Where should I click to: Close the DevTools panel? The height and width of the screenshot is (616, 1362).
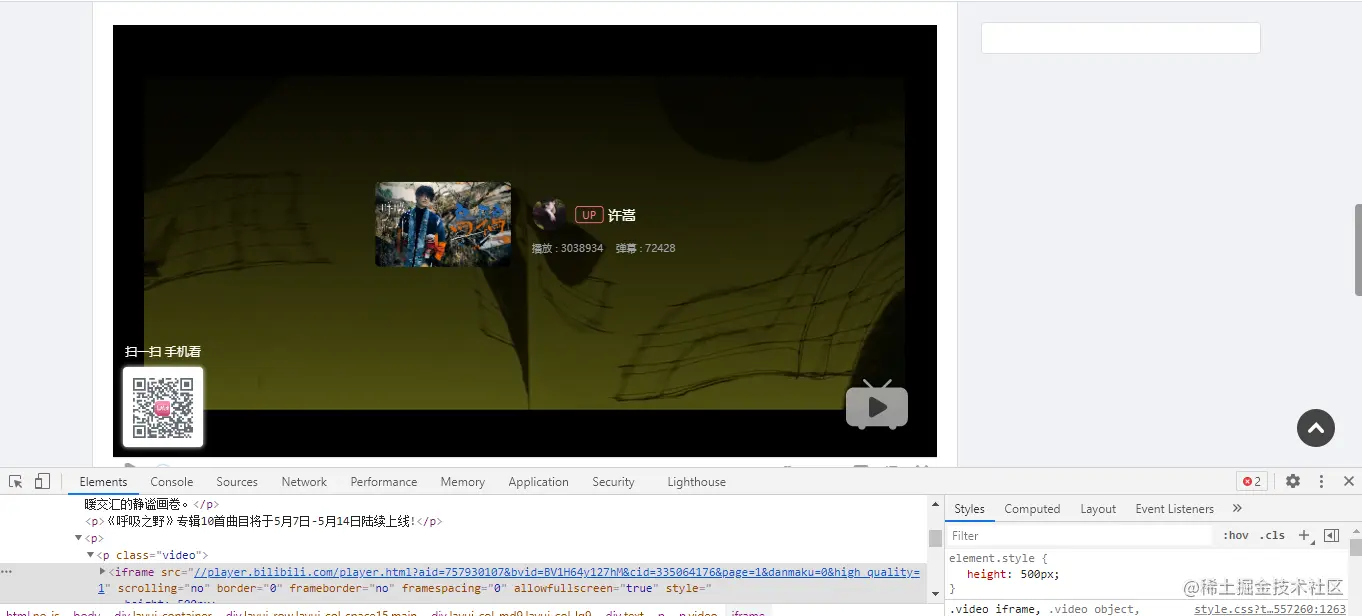point(1349,481)
